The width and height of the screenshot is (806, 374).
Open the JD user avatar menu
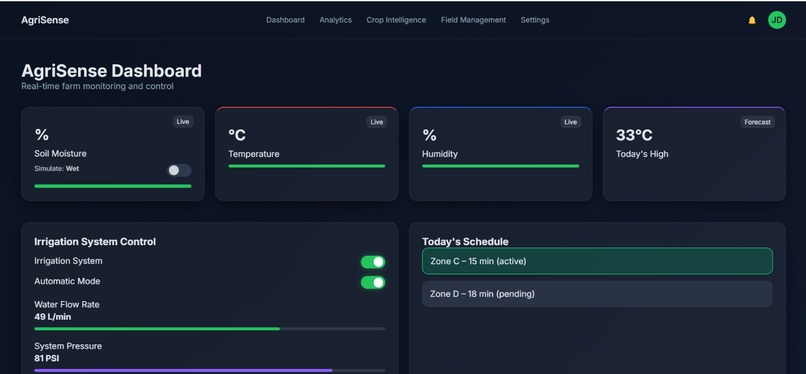(777, 20)
